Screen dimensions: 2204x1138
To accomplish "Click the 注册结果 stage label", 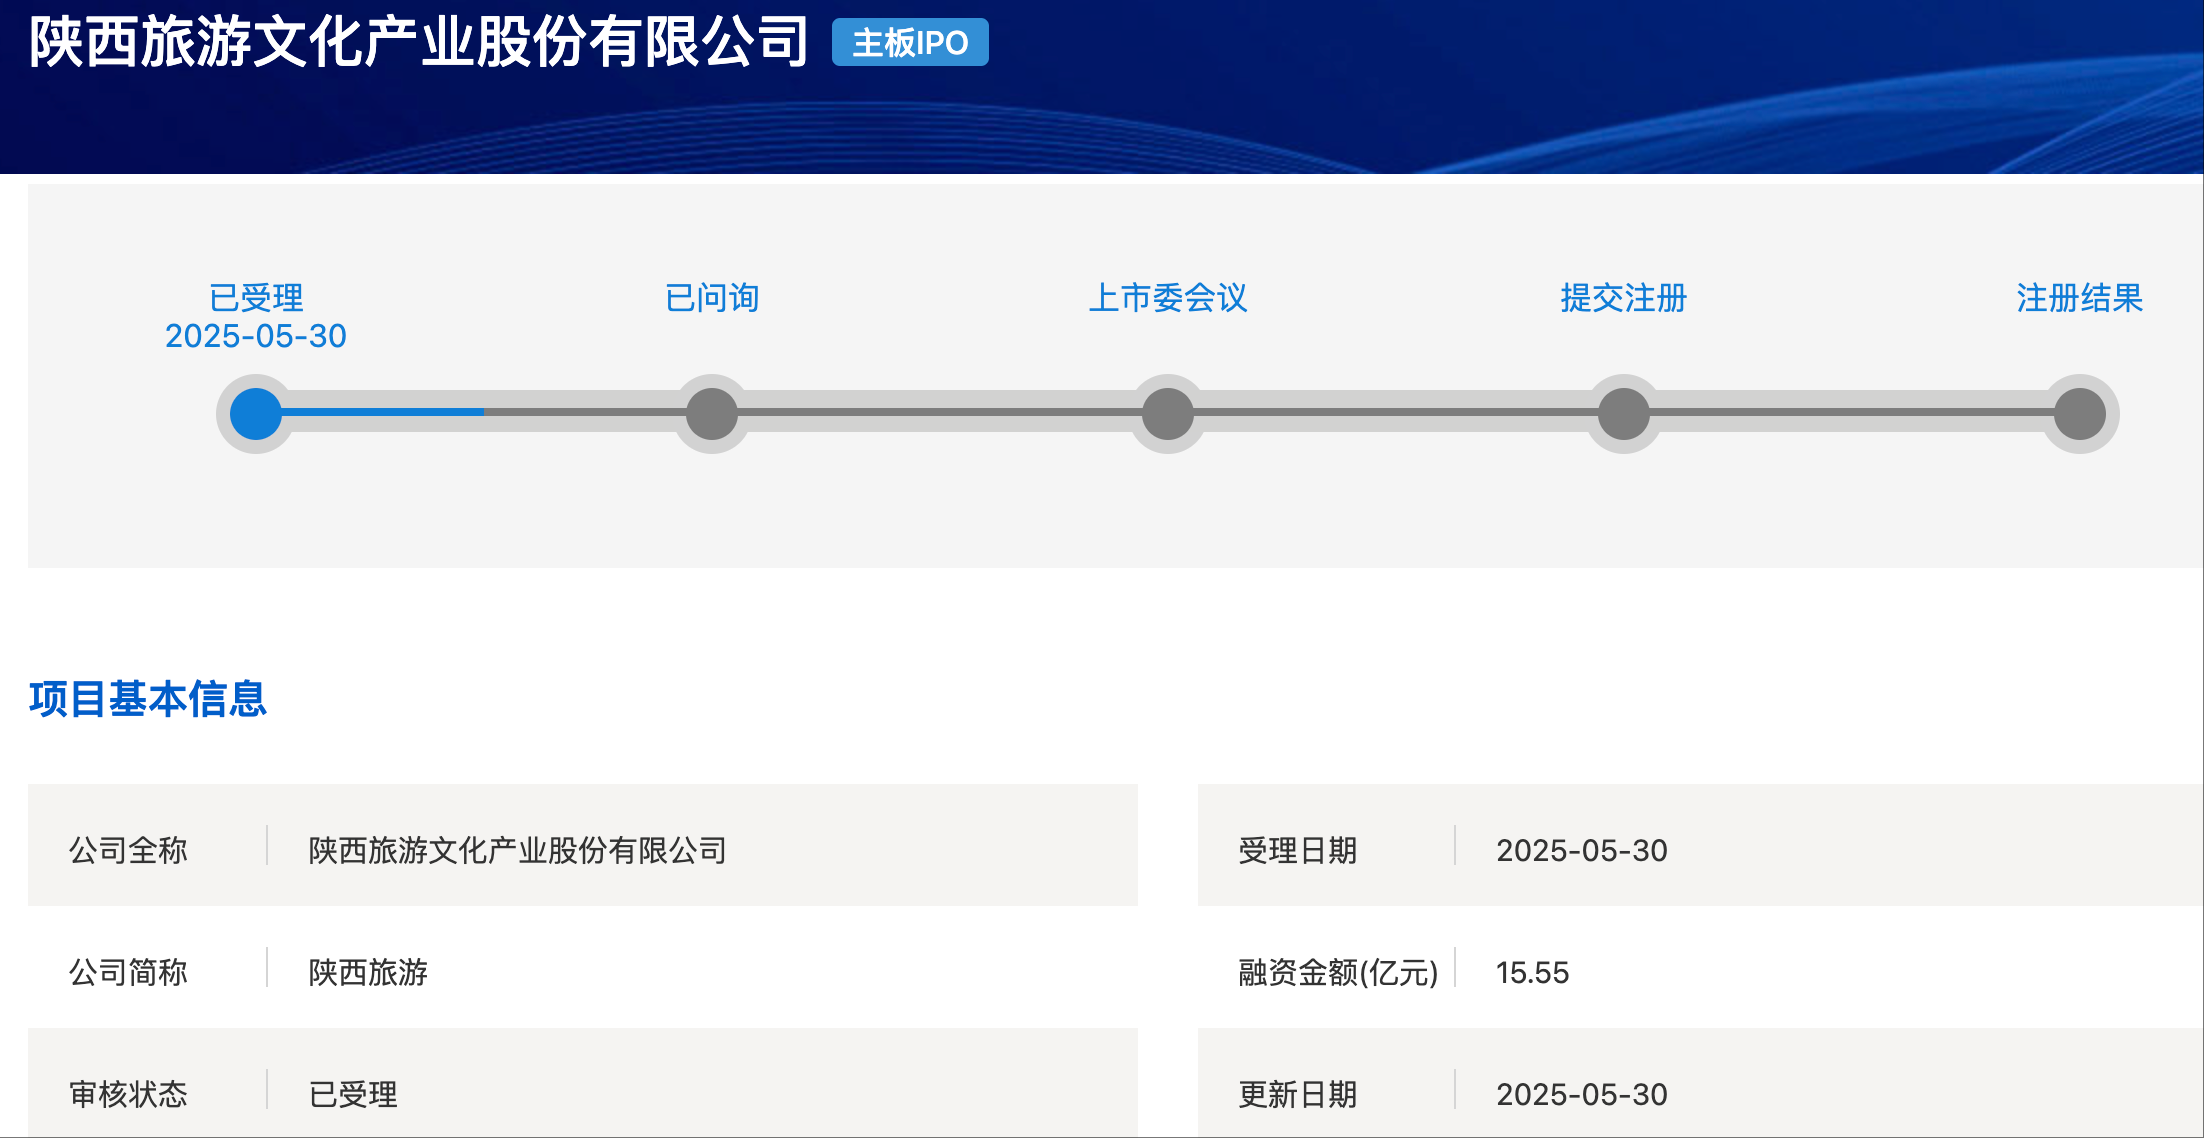I will [2080, 298].
